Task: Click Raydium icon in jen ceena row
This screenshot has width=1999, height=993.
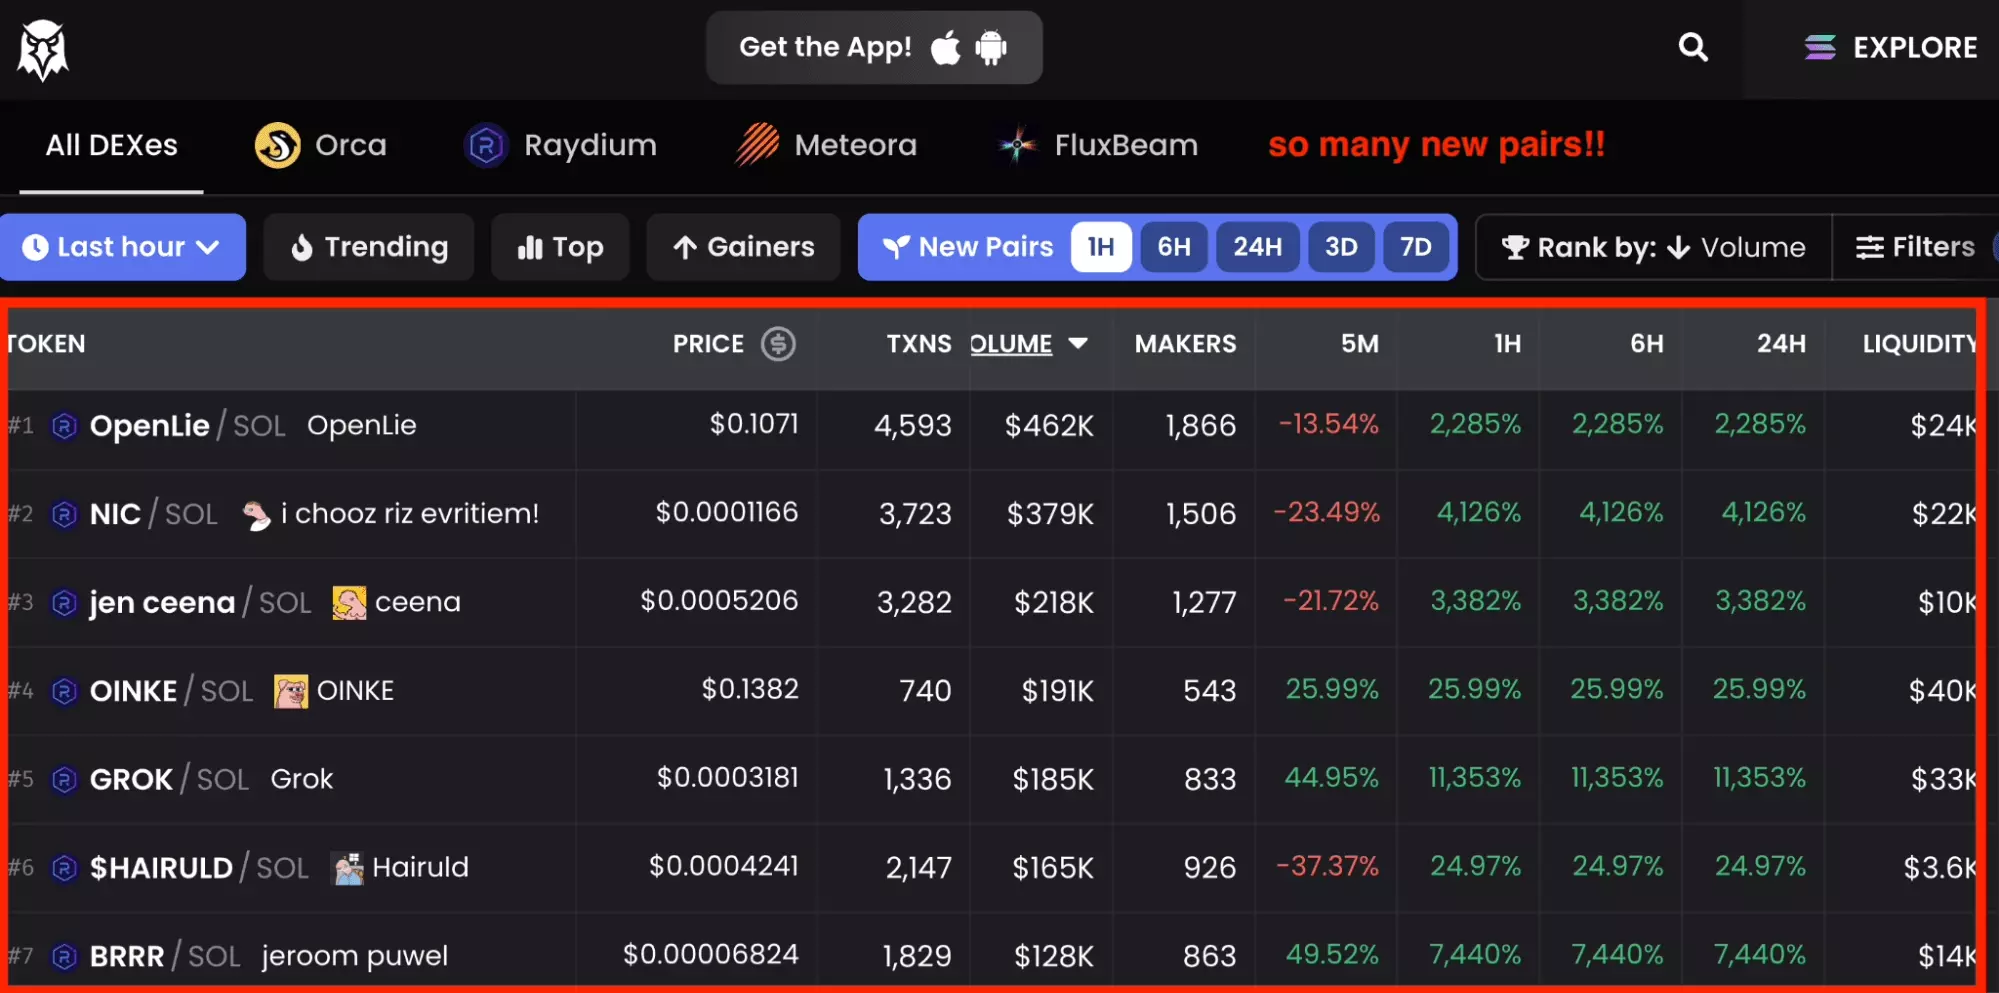Action: (64, 603)
